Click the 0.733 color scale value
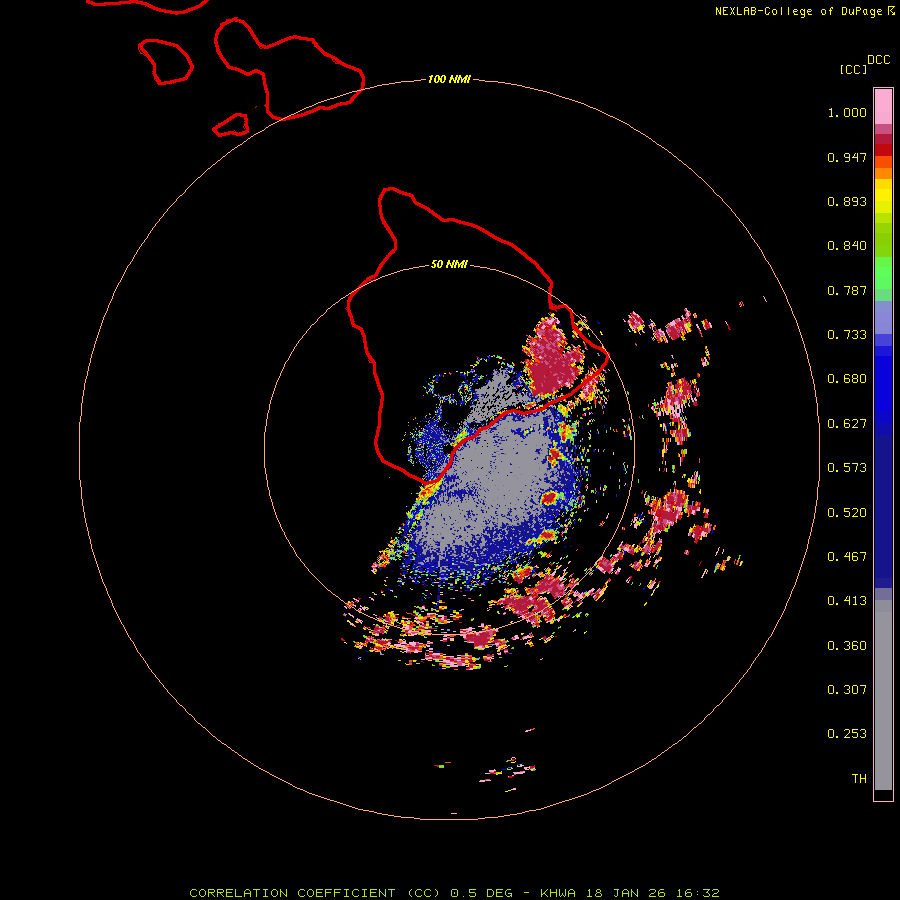 pyautogui.click(x=847, y=335)
